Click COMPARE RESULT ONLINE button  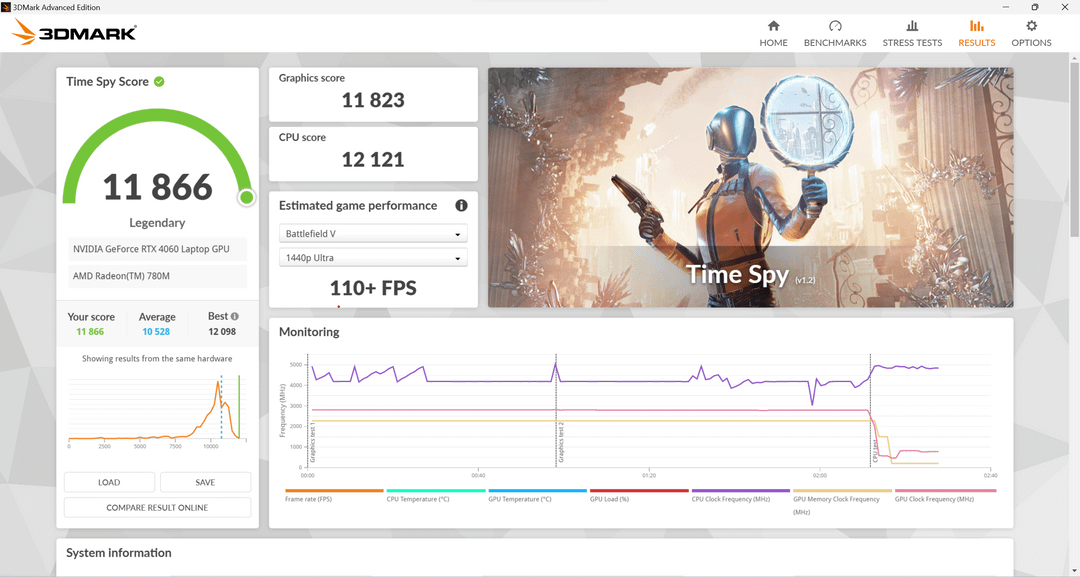(x=157, y=507)
